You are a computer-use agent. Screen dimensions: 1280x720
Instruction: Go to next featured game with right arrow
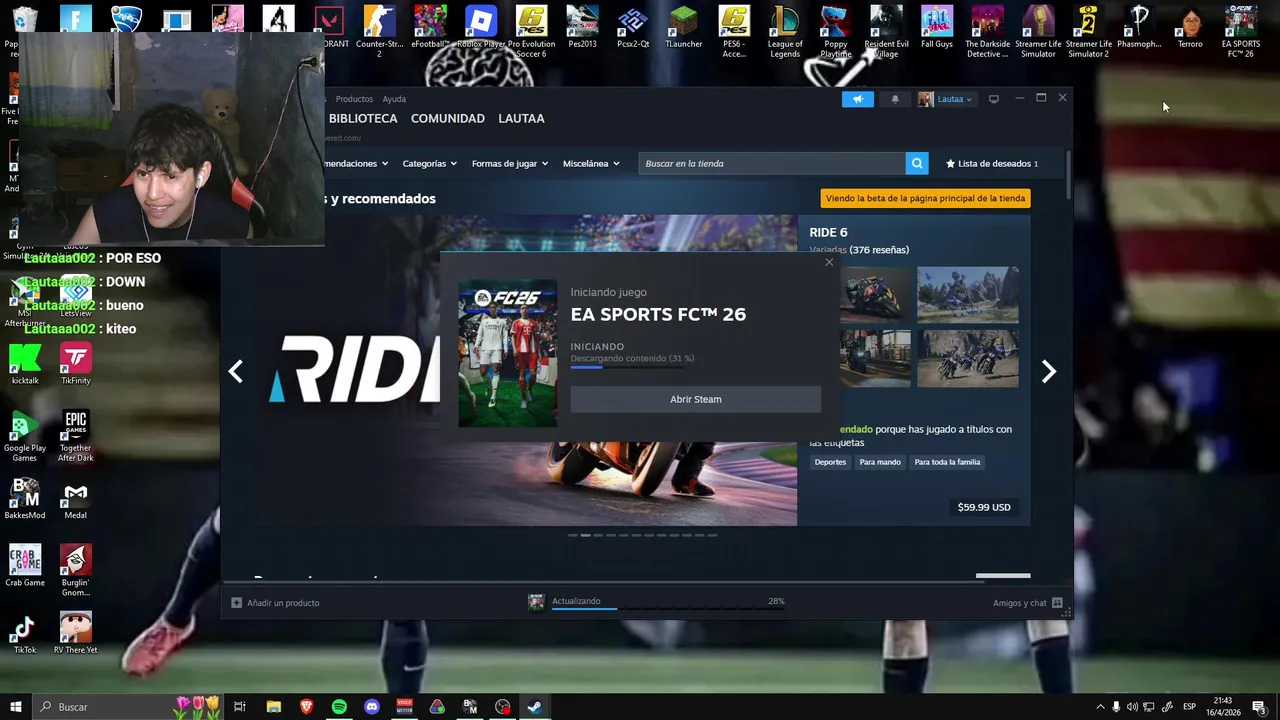pyautogui.click(x=1048, y=371)
